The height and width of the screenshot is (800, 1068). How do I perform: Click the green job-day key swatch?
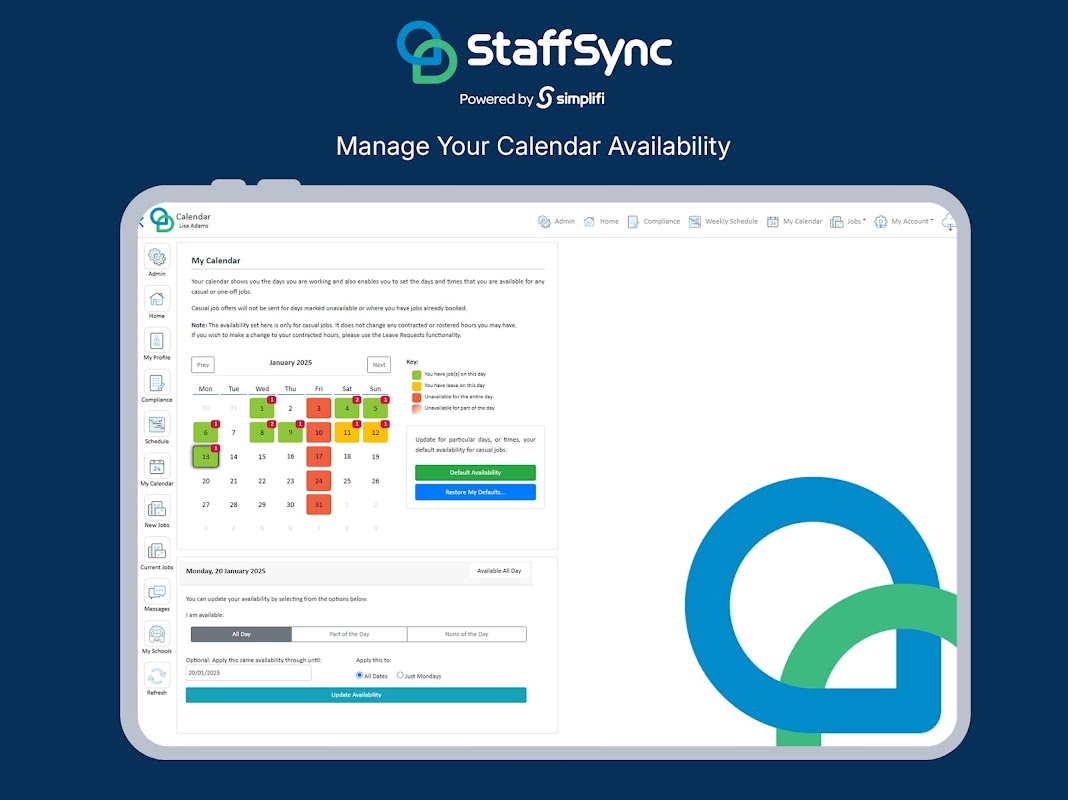point(416,374)
